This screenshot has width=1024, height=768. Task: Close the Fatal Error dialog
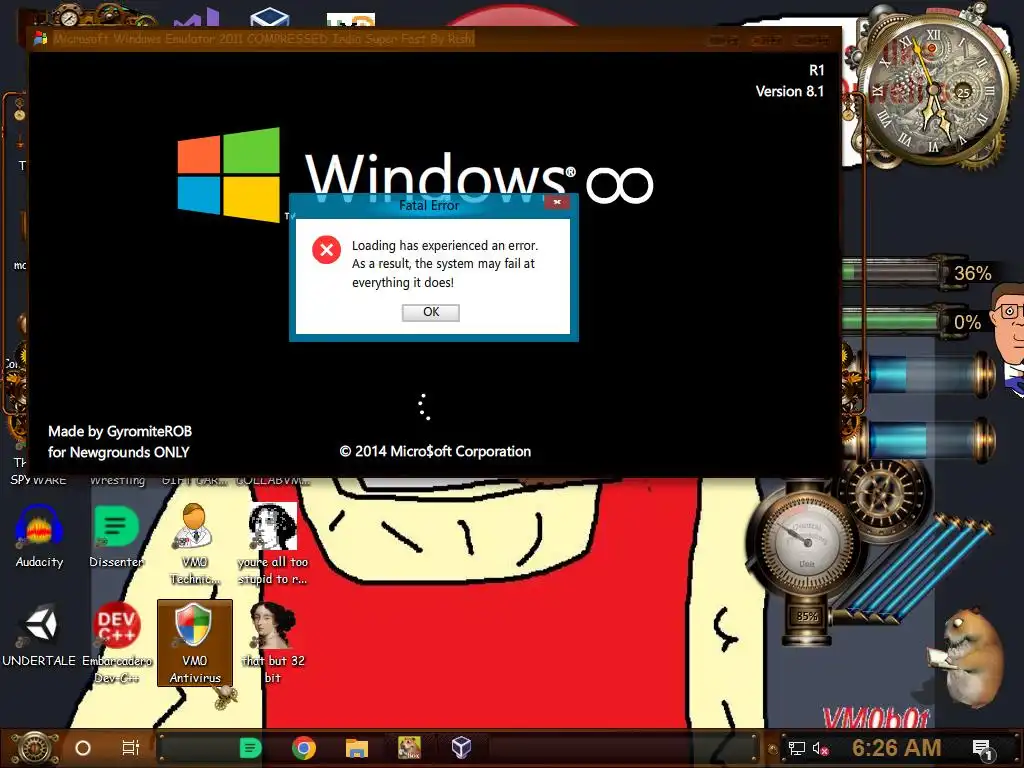tap(557, 202)
